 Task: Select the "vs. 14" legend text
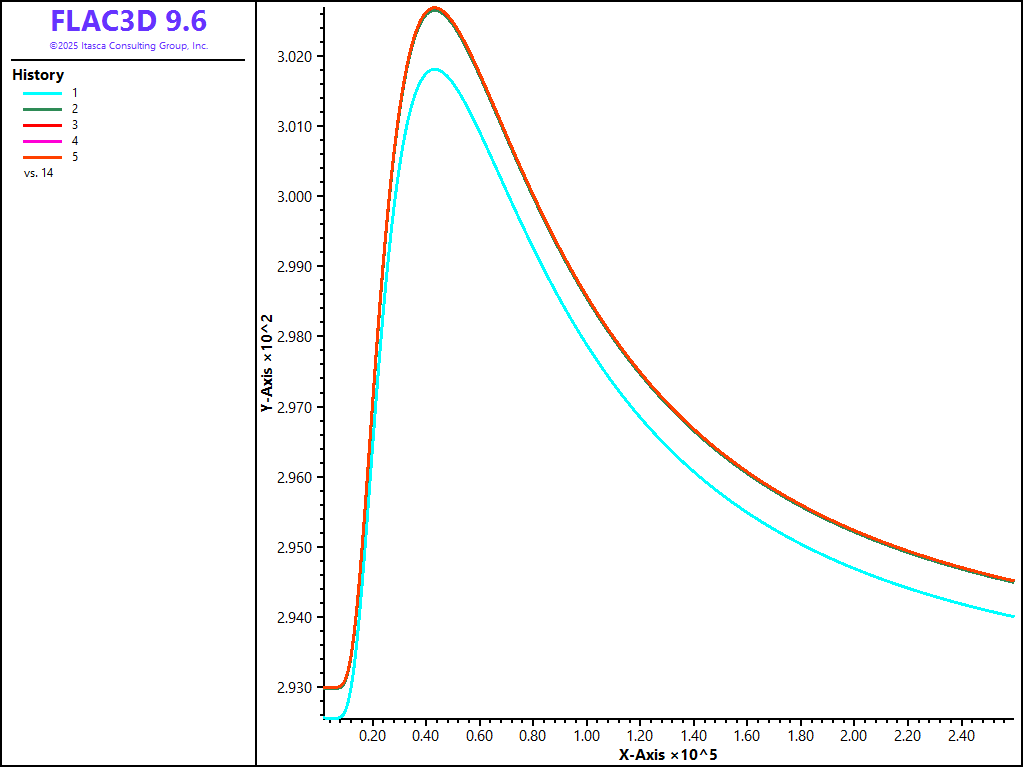[38, 173]
